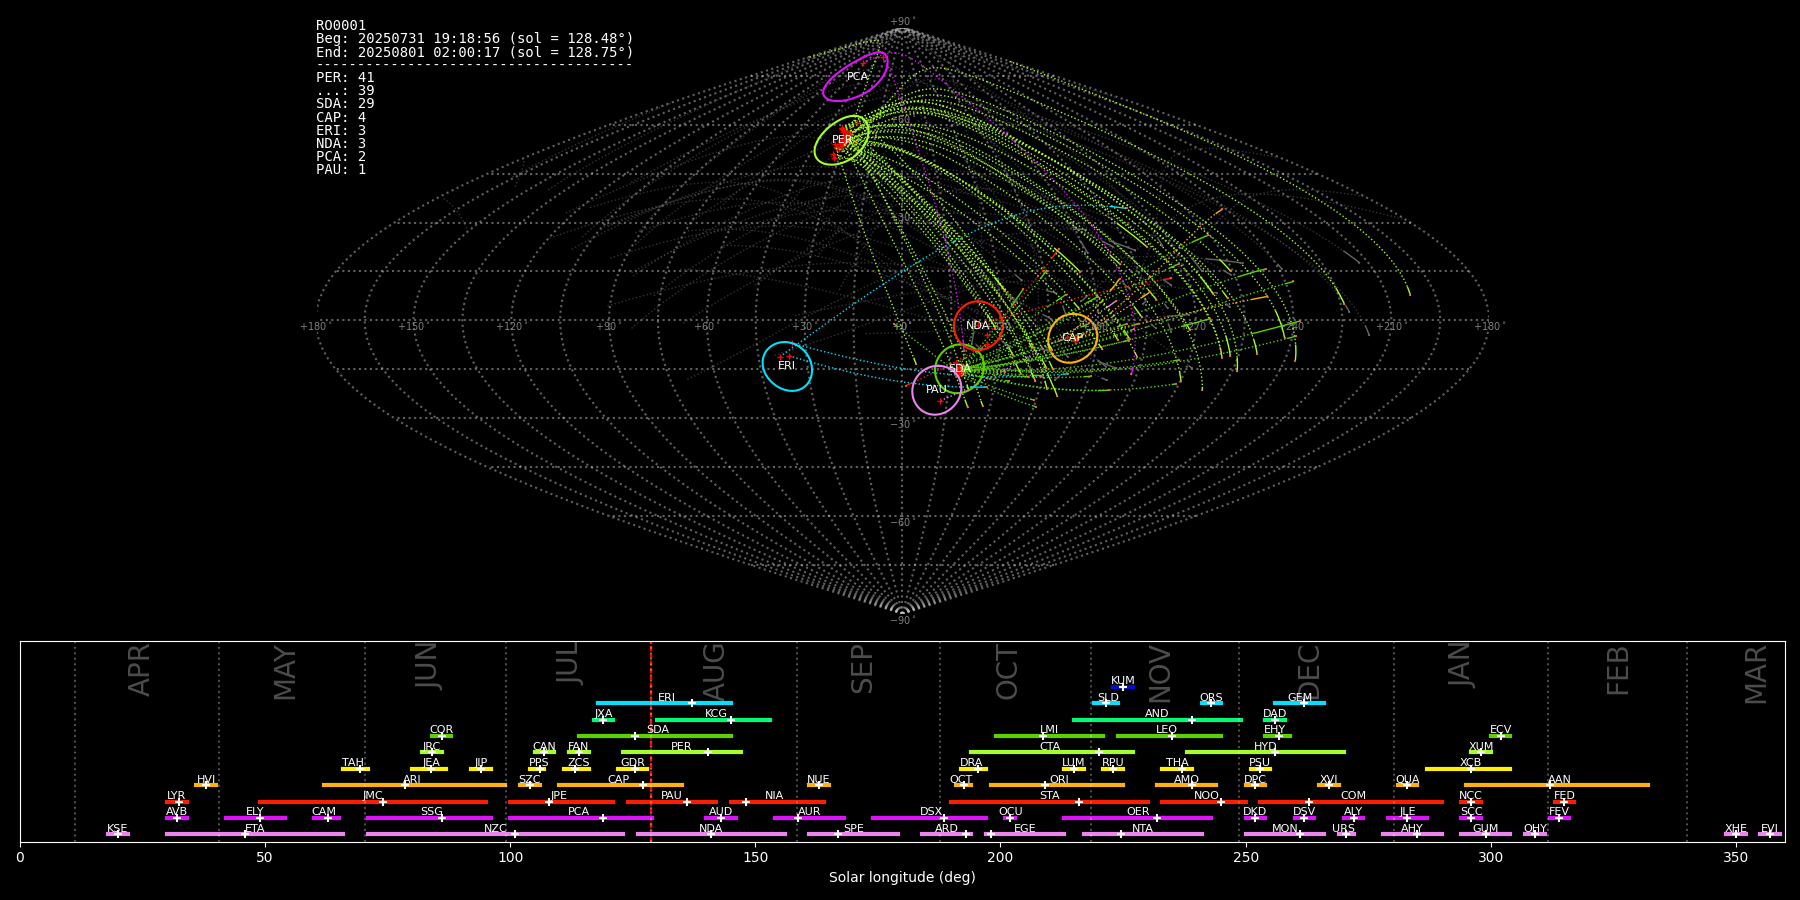This screenshot has height=900, width=1800.
Task: Select the PER radiant circle on sky map
Action: tap(841, 140)
